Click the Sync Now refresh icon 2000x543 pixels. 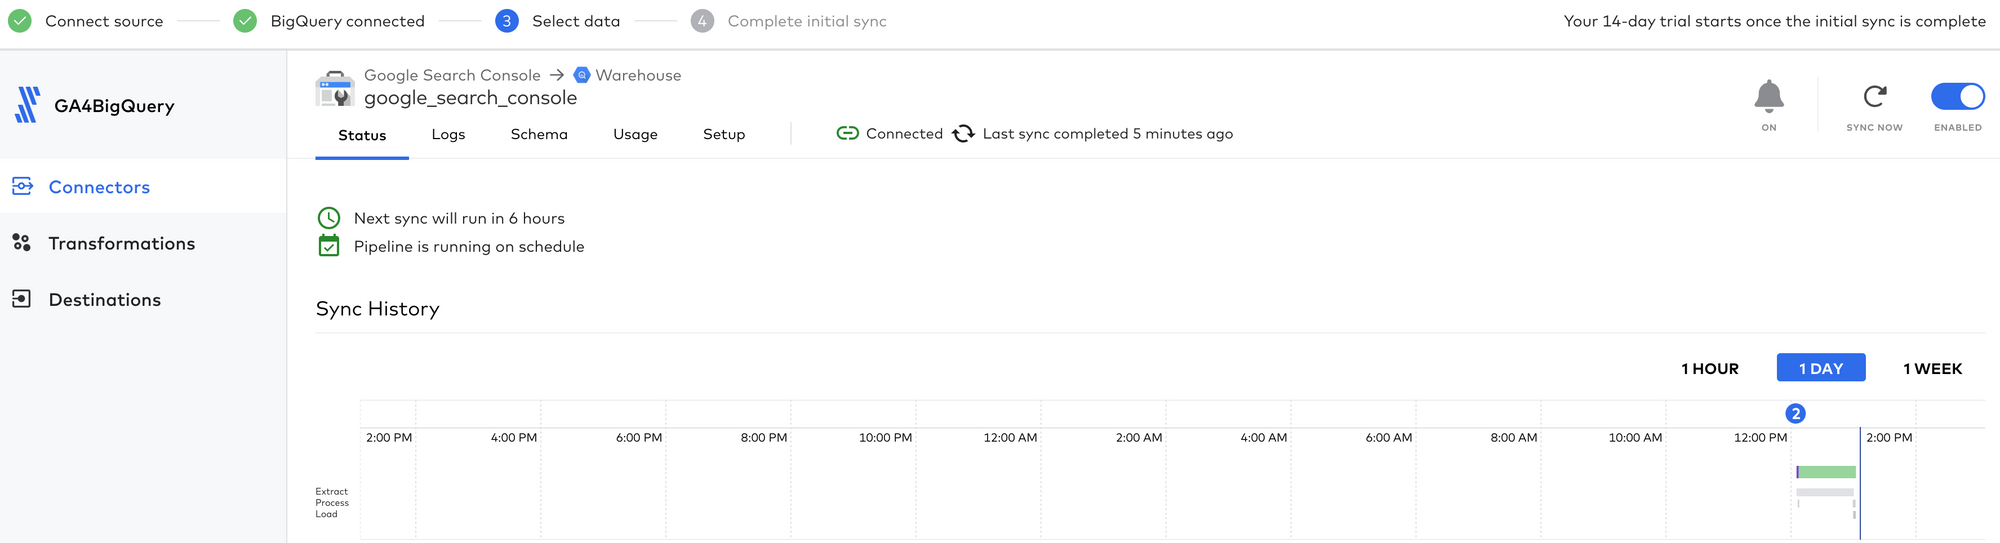tap(1875, 96)
